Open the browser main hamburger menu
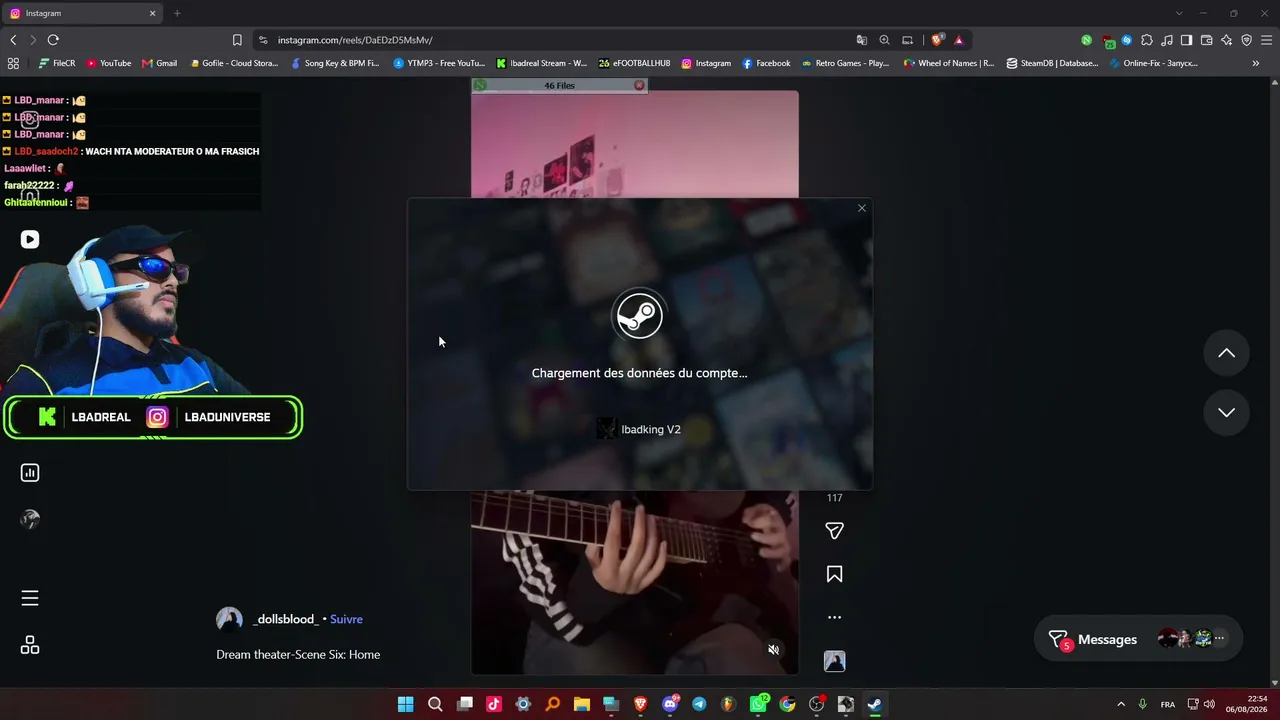Image resolution: width=1280 pixels, height=720 pixels. click(x=1266, y=40)
